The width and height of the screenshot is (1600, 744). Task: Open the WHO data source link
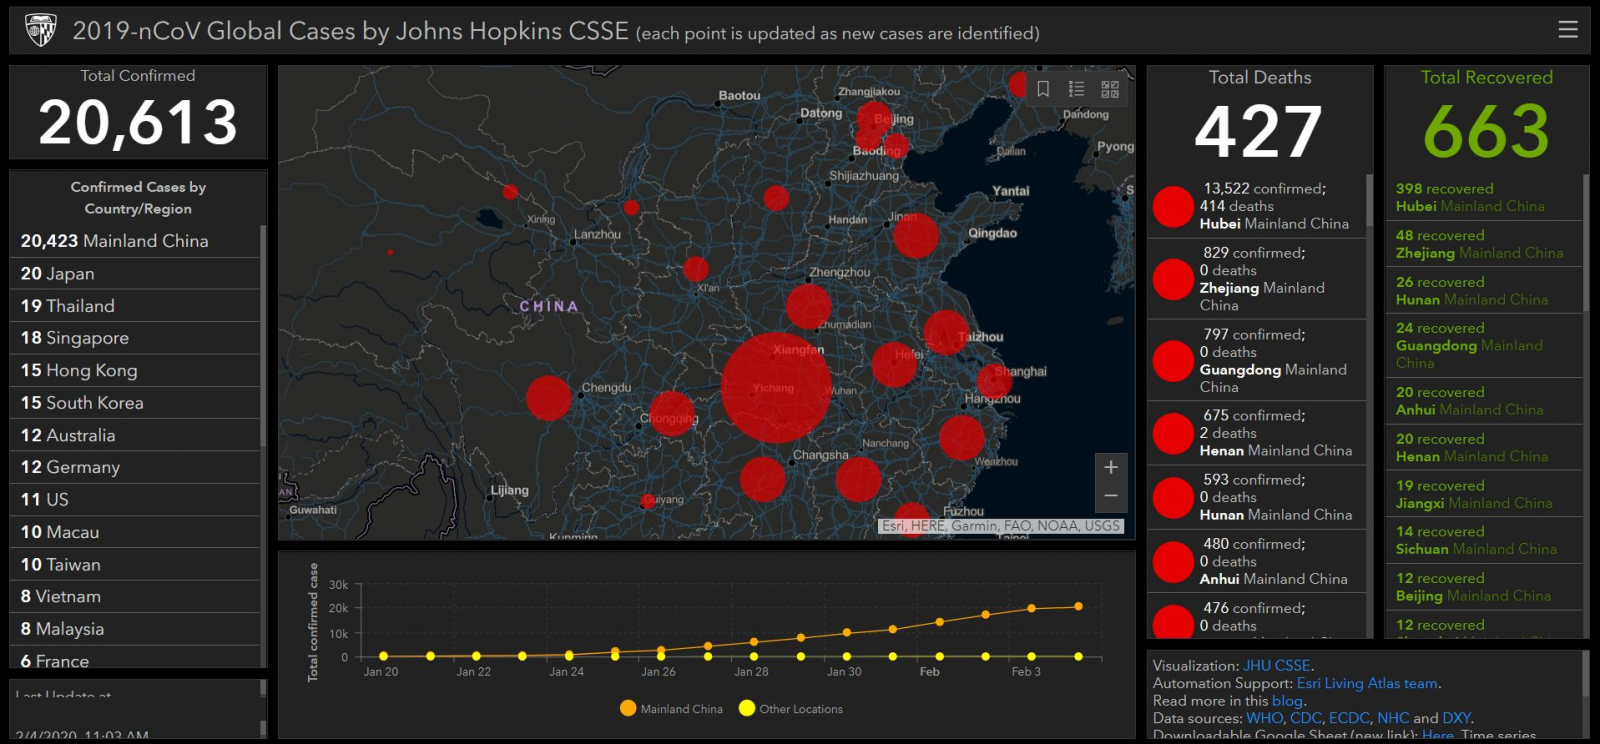click(x=1264, y=718)
